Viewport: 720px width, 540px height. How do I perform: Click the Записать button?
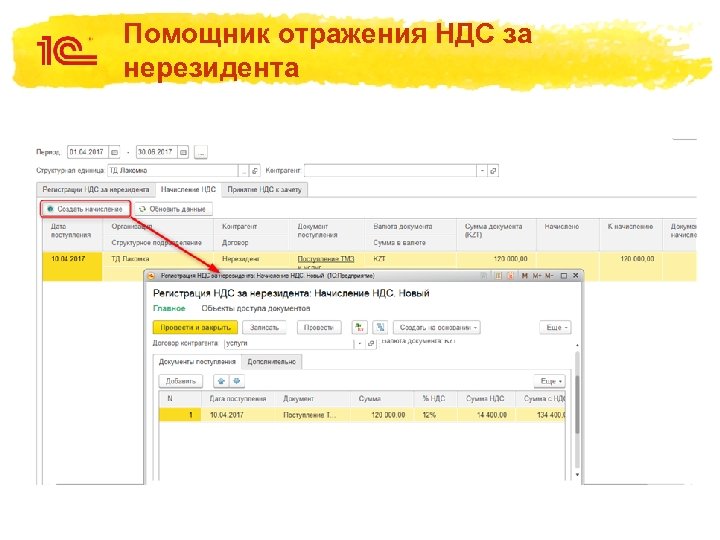264,327
